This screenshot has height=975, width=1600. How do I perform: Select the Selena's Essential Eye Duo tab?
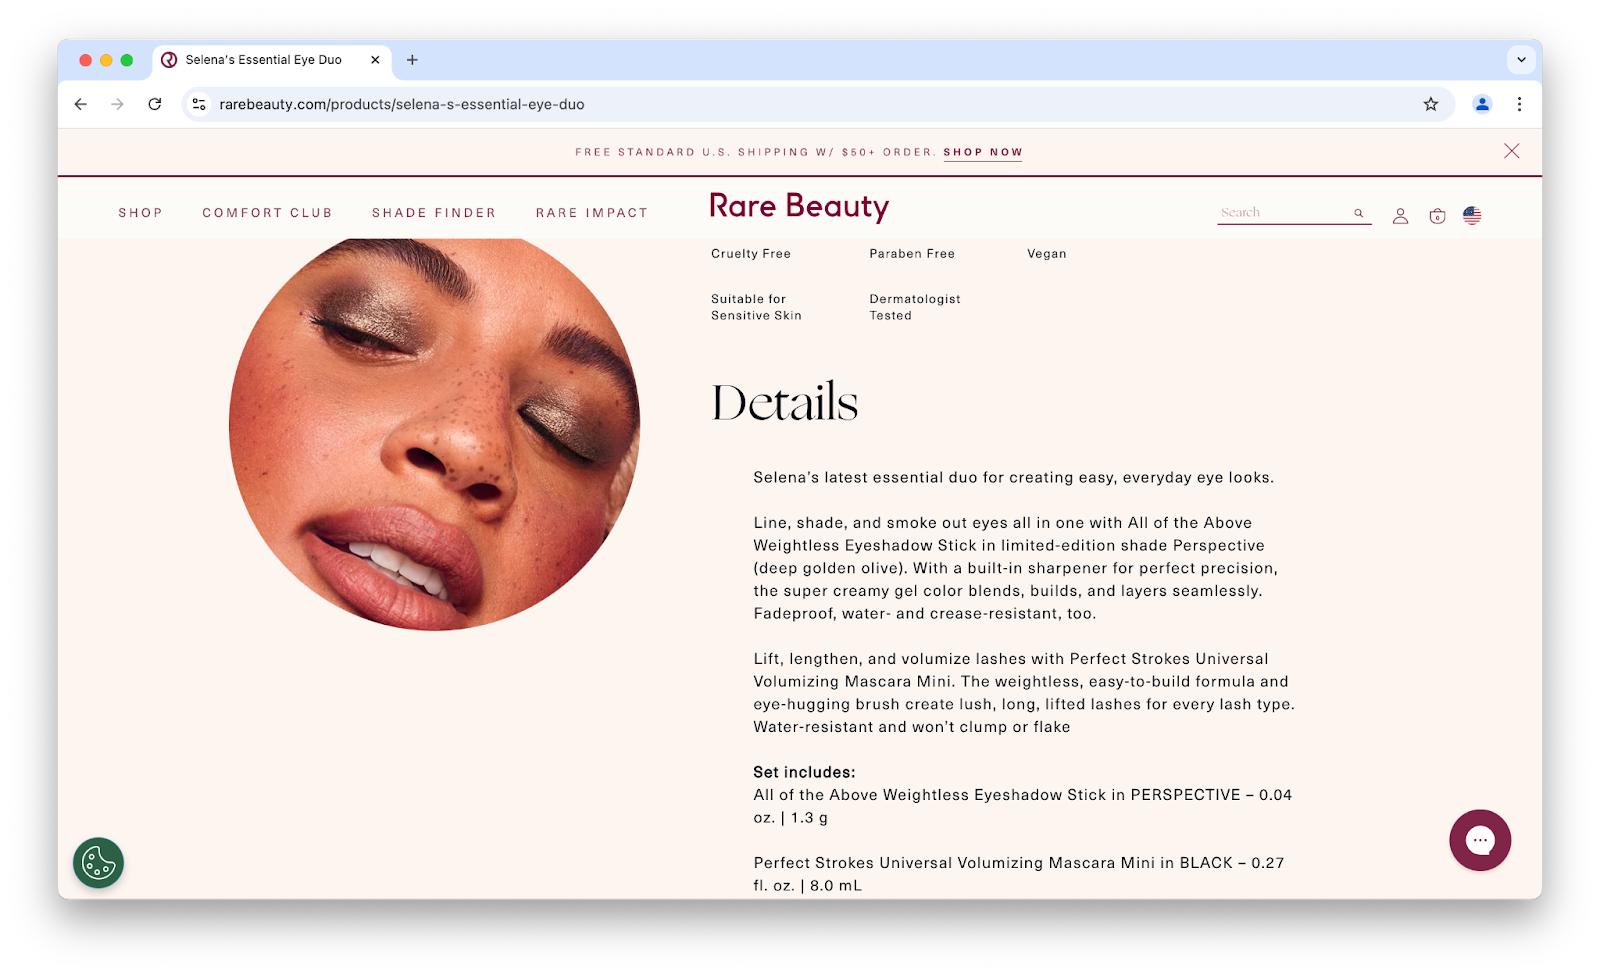pyautogui.click(x=271, y=60)
